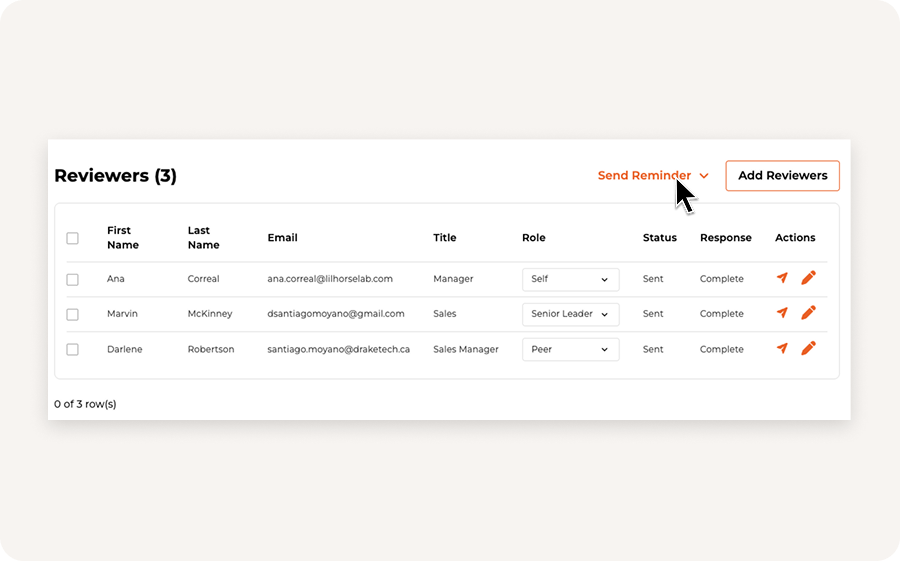The image size is (900, 561).
Task: Edit Darlene Robertson's entry with pencil icon
Action: coord(808,349)
